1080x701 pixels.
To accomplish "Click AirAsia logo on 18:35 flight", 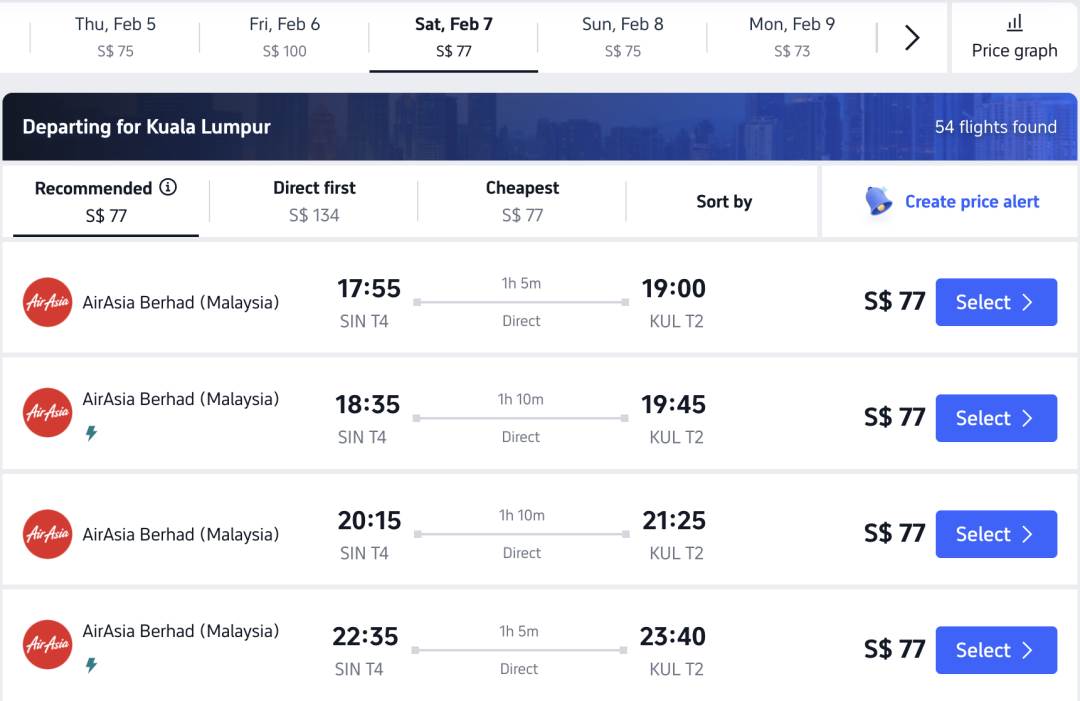I will pos(47,412).
